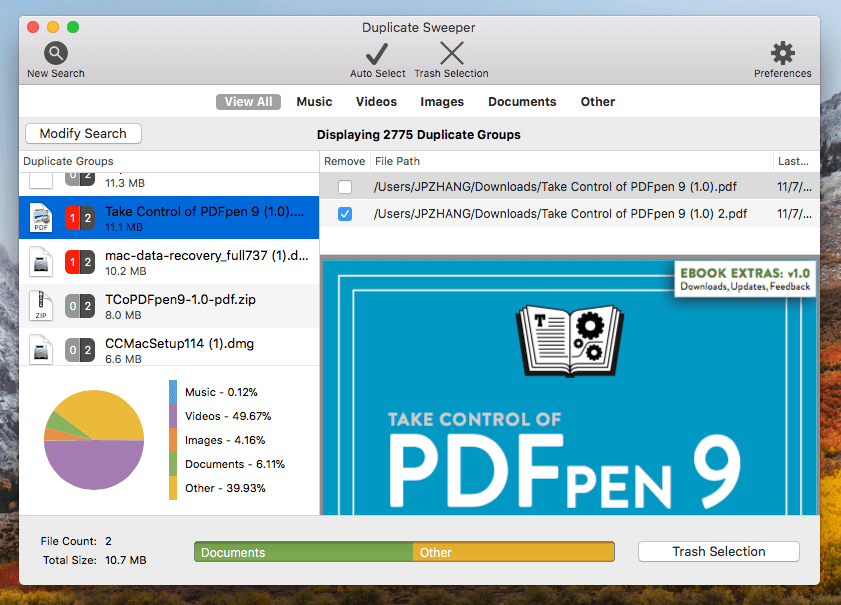
Task: Click the Other segment of the size bar
Action: point(513,552)
